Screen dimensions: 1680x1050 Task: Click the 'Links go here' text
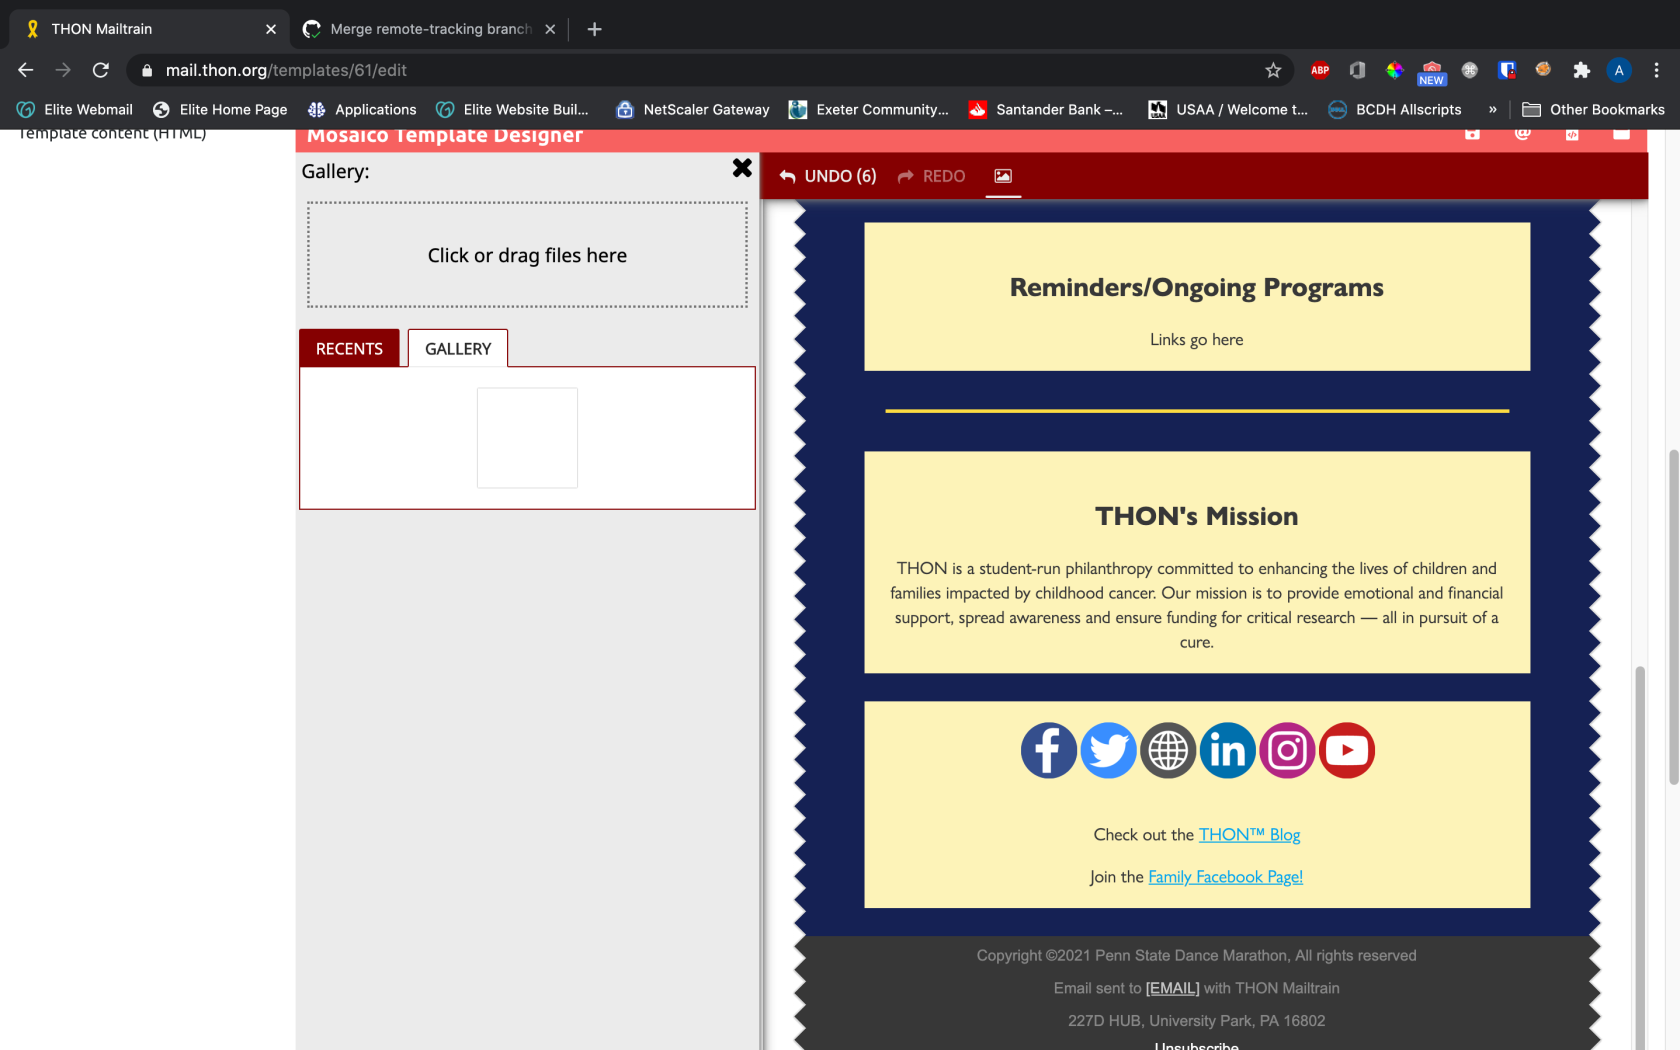click(x=1196, y=340)
